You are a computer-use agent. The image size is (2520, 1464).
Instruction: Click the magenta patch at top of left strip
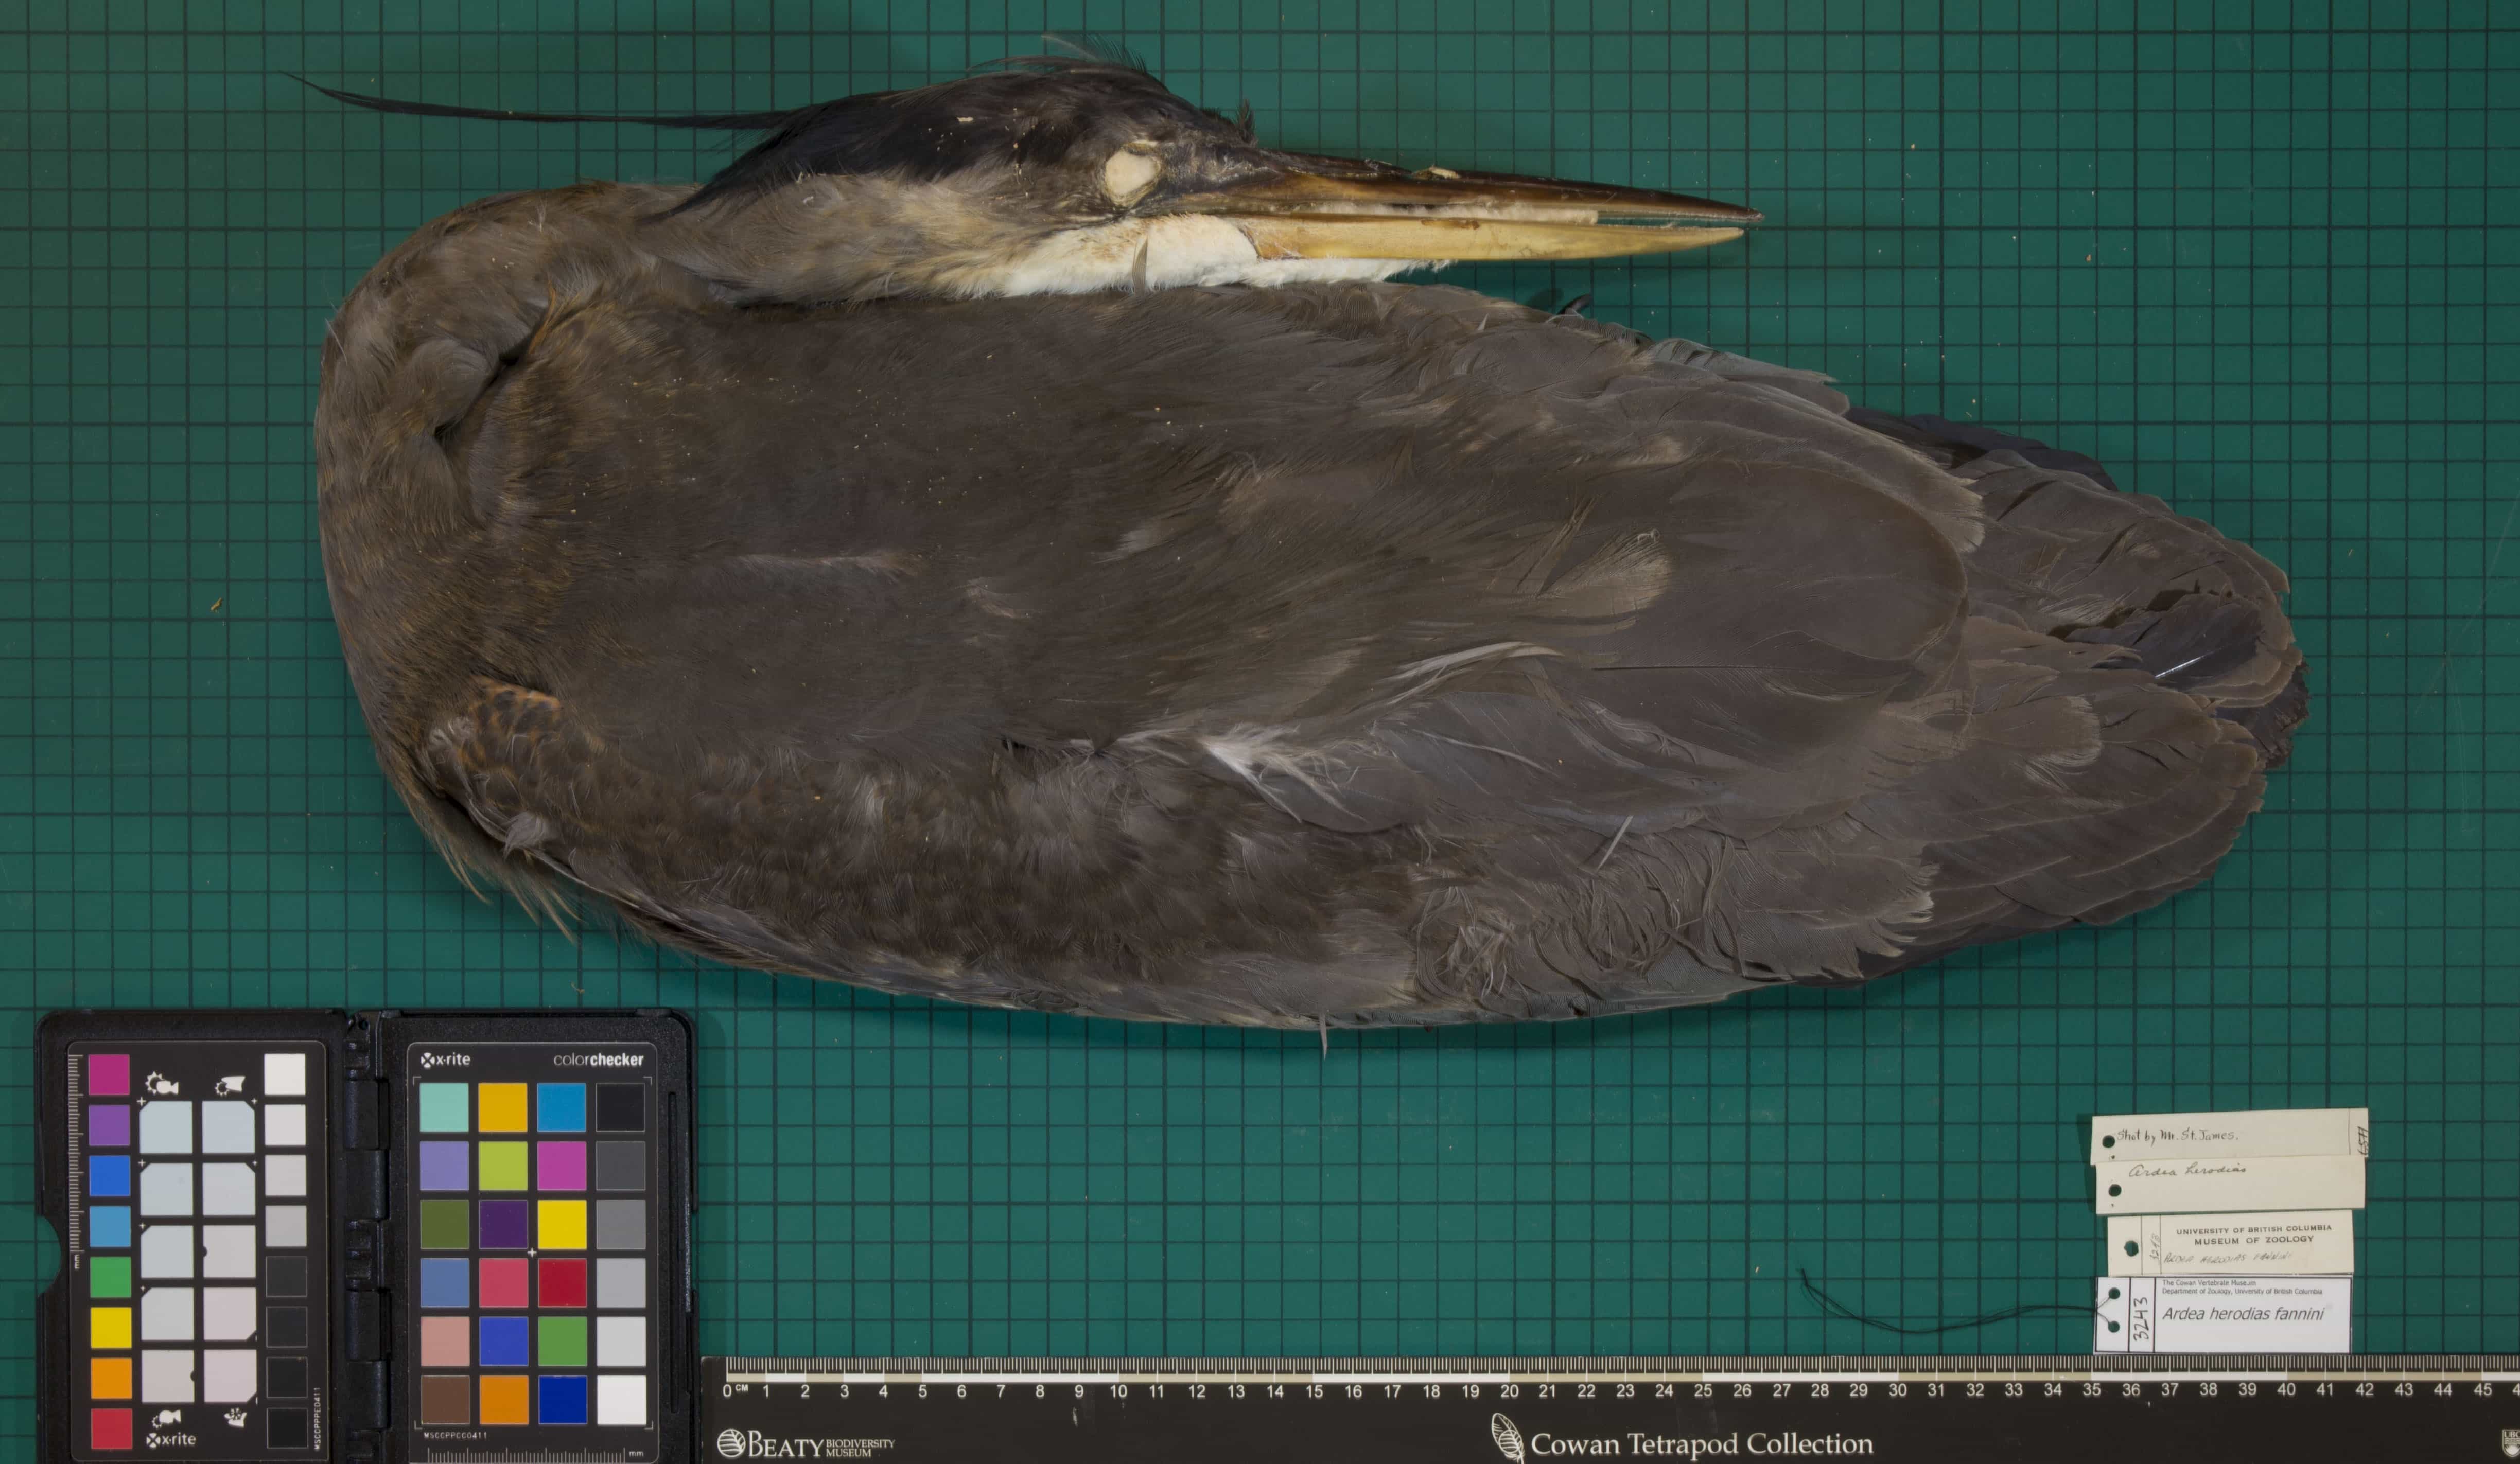109,1075
